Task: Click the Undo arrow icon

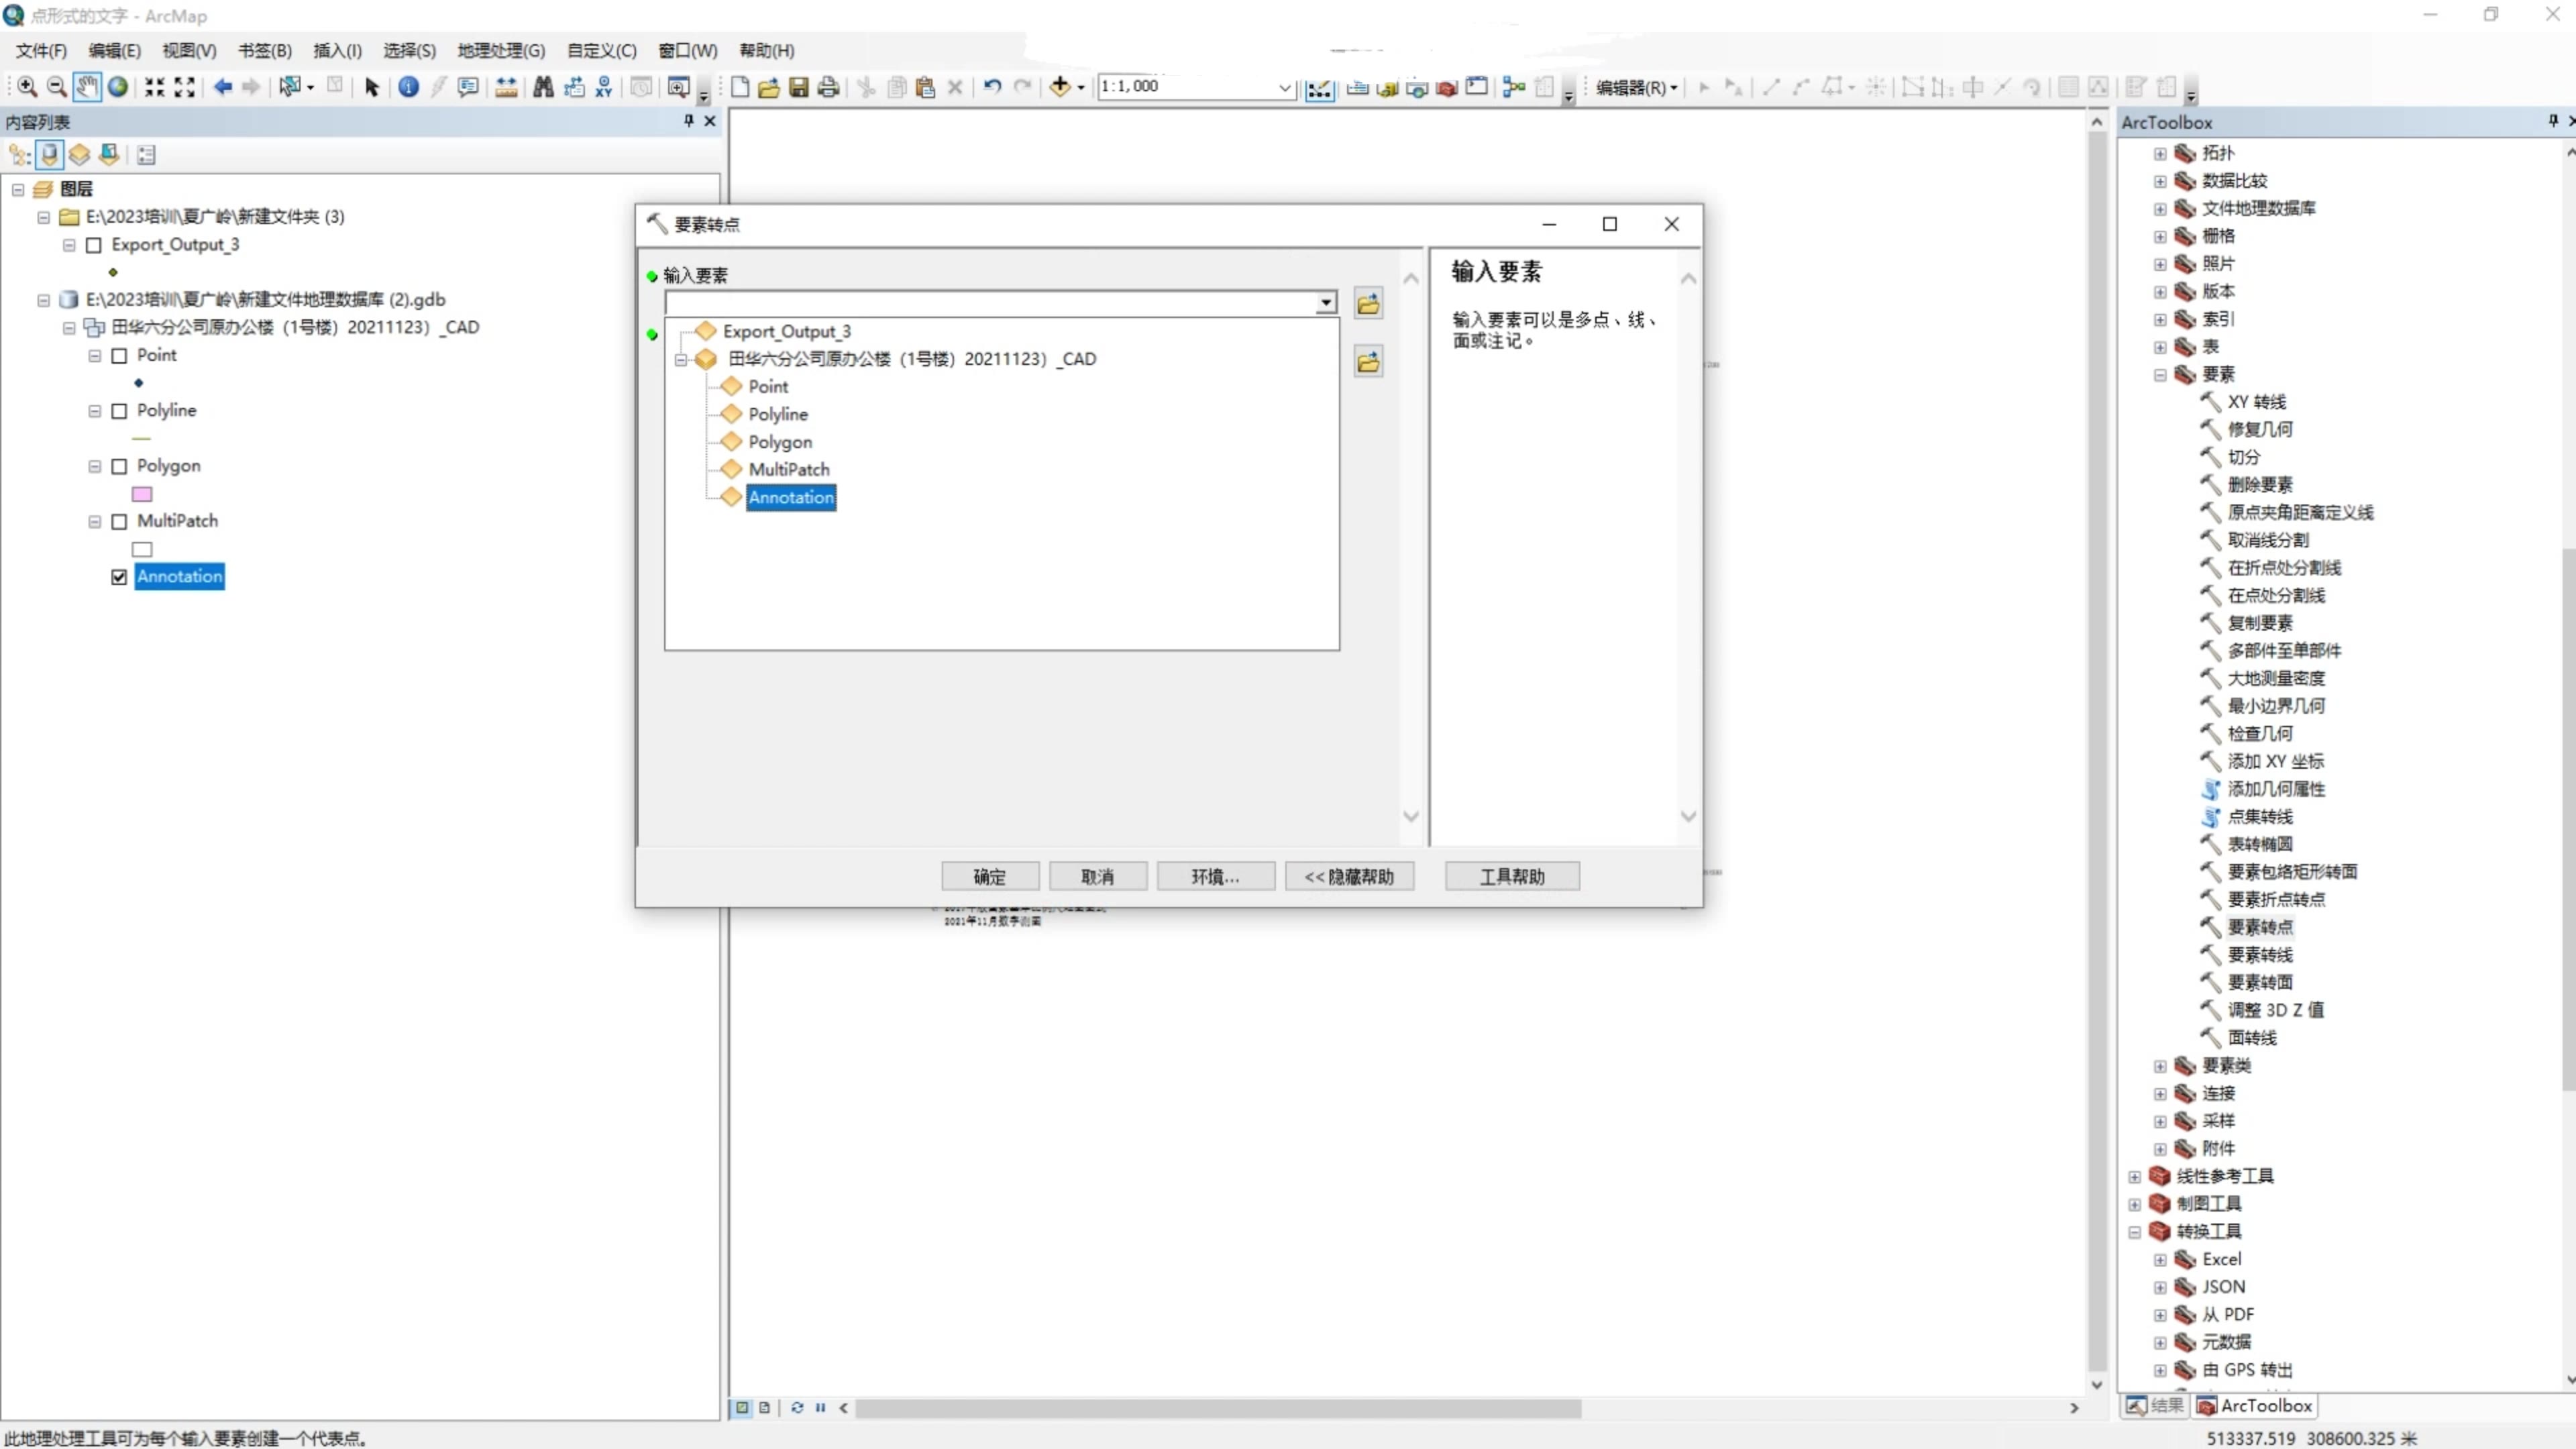Action: coord(991,87)
